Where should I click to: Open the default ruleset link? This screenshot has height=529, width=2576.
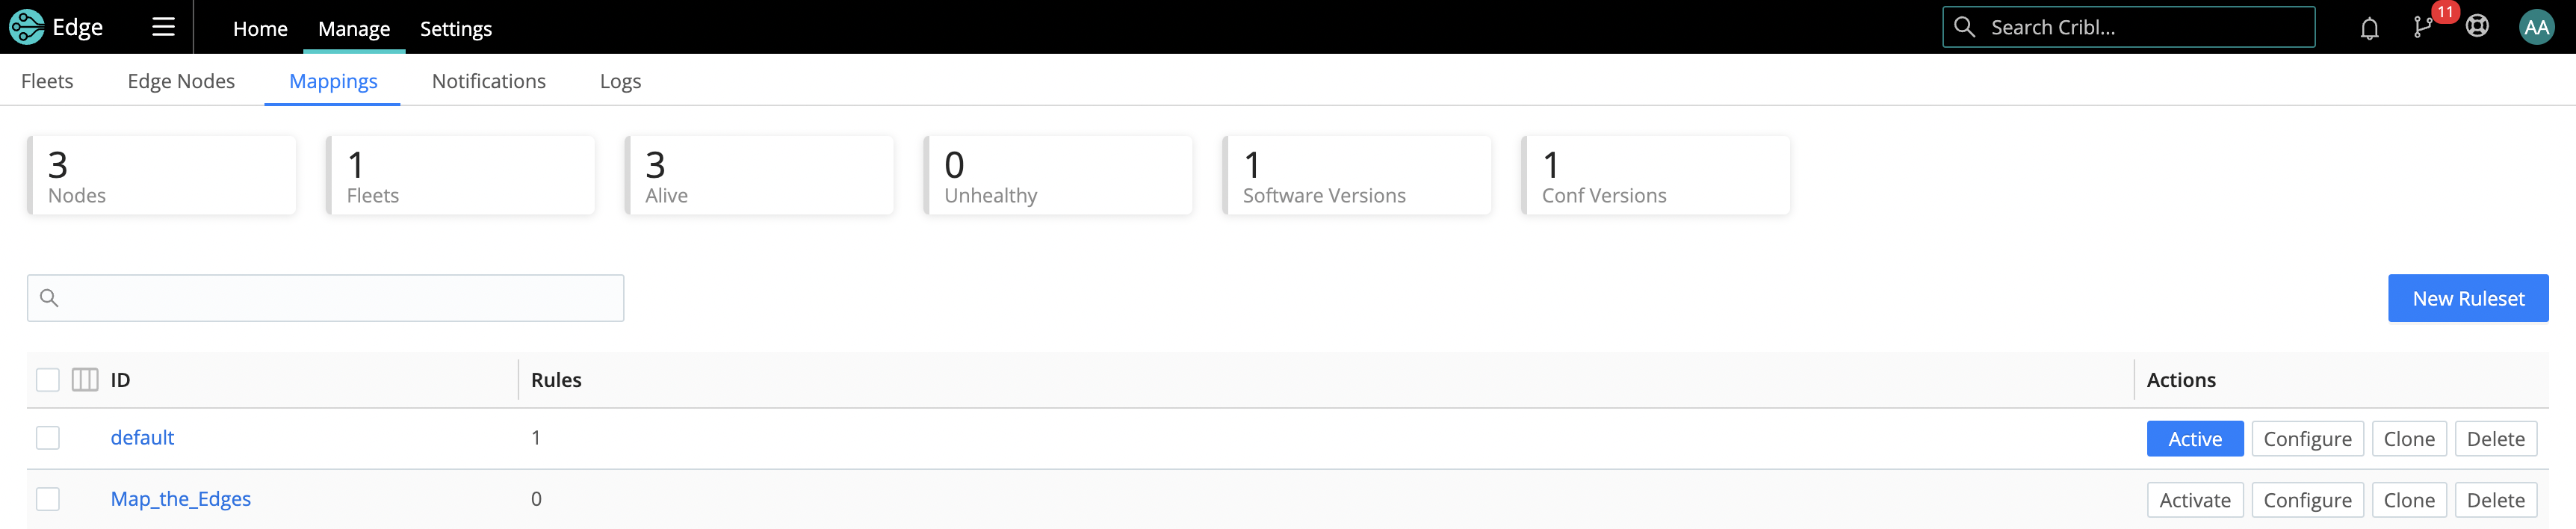tap(142, 437)
